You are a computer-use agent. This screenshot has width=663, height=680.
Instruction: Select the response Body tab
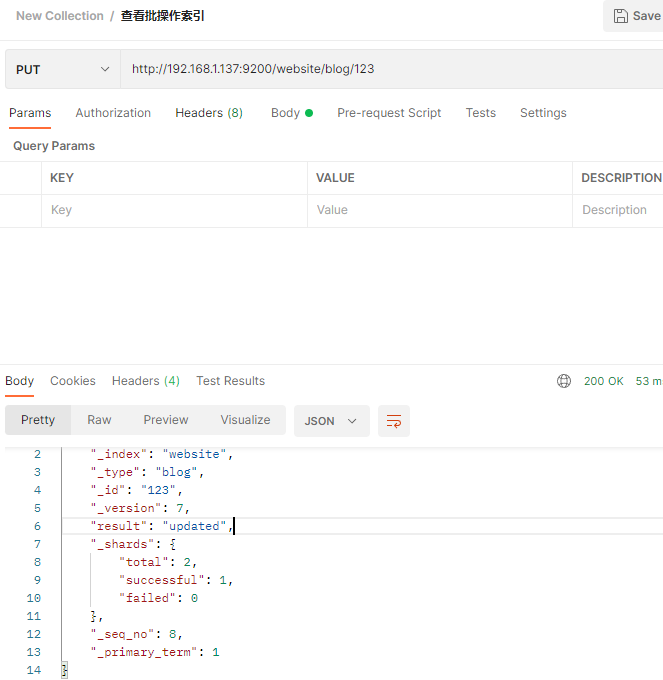pyautogui.click(x=20, y=381)
